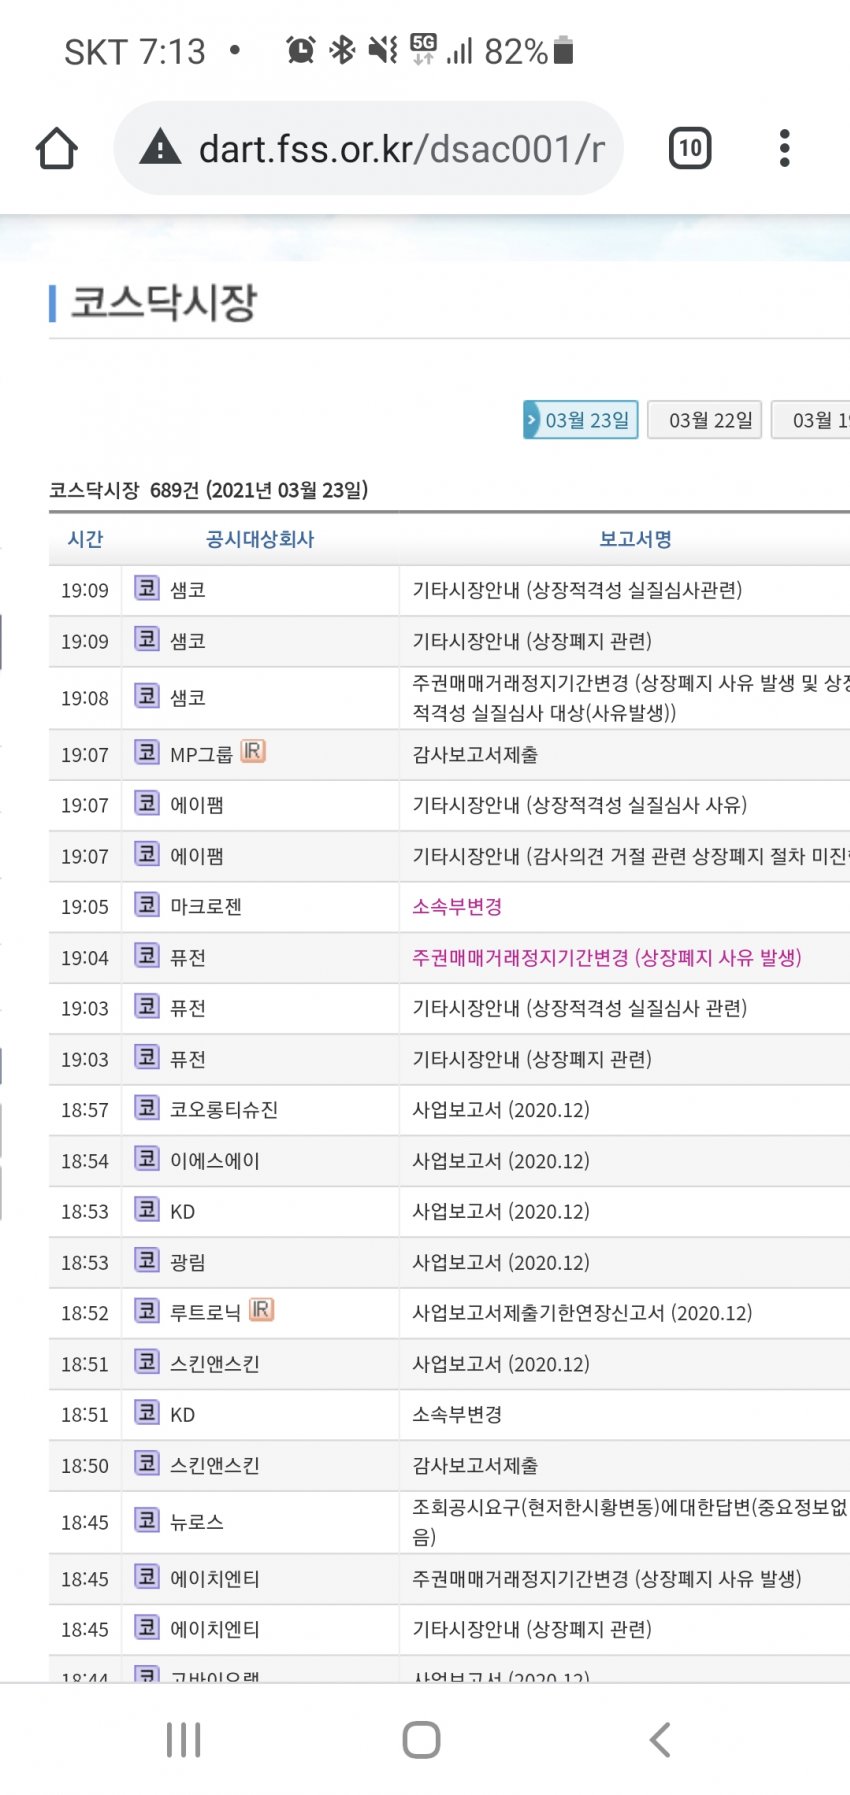Open 광림 사업보고서 (2020.12)
Viewport: 850px width, 1795px height.
(x=501, y=1263)
